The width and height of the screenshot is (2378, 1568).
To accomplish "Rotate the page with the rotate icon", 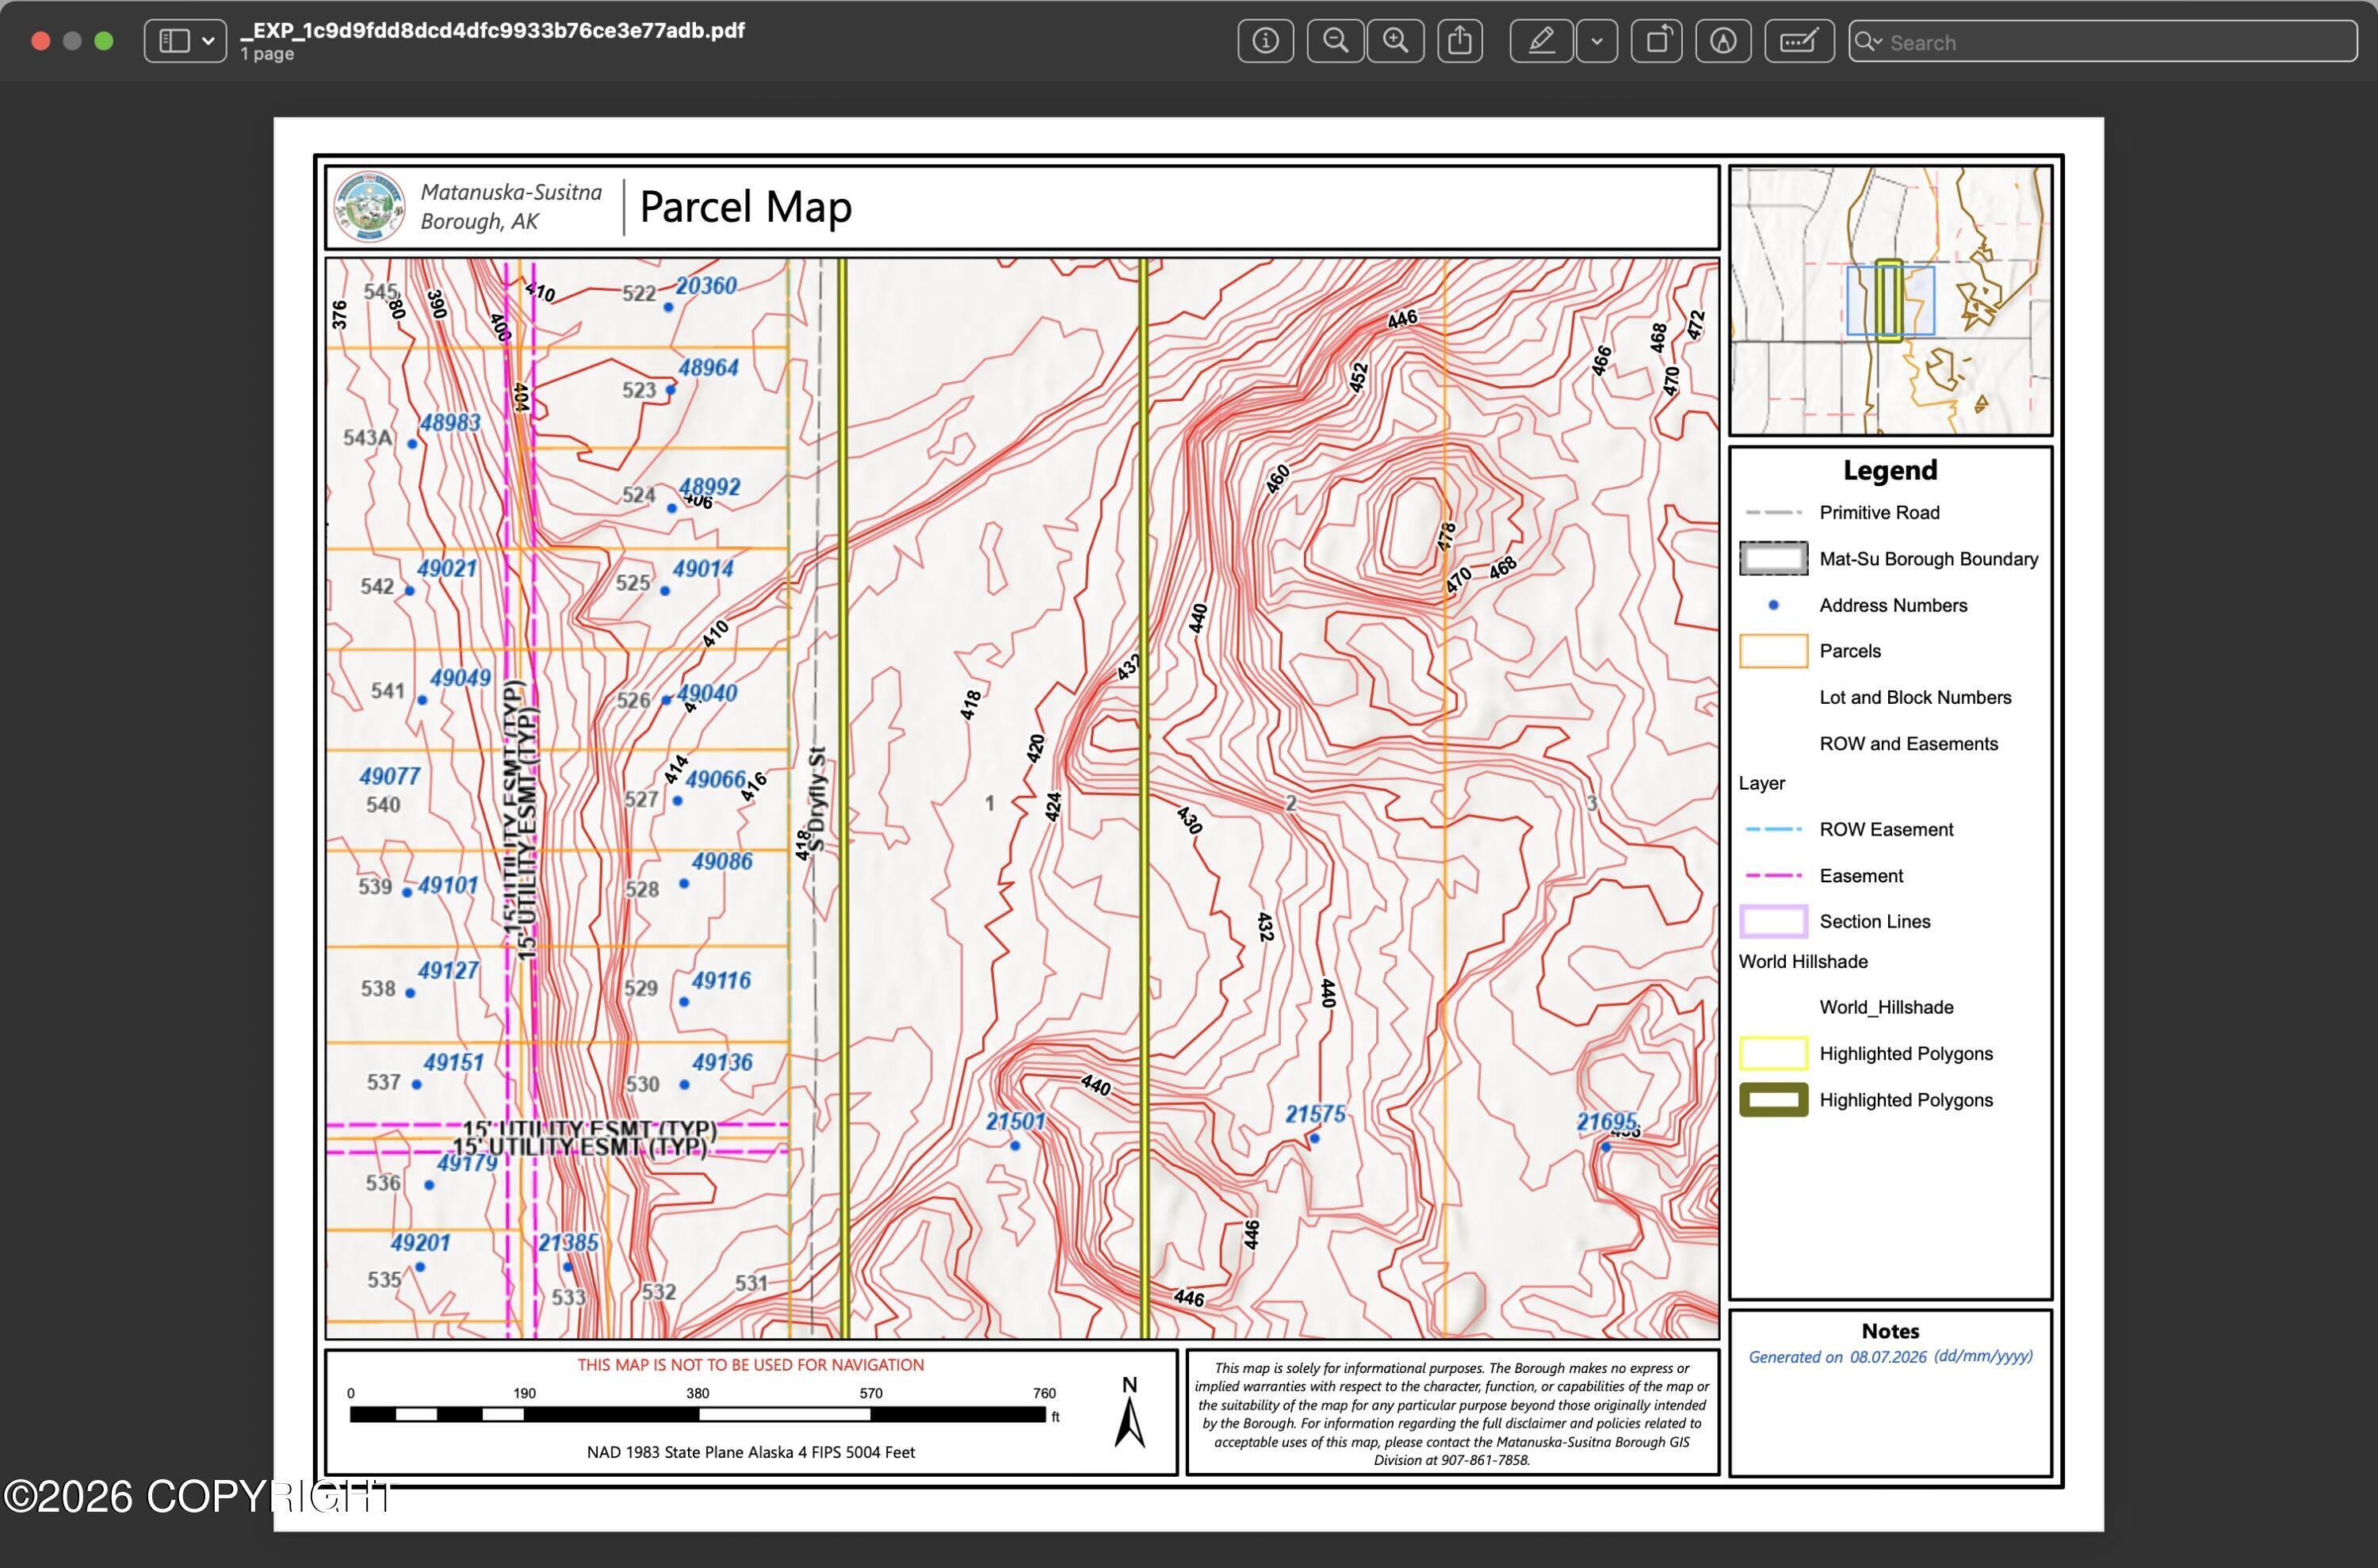I will (1657, 41).
